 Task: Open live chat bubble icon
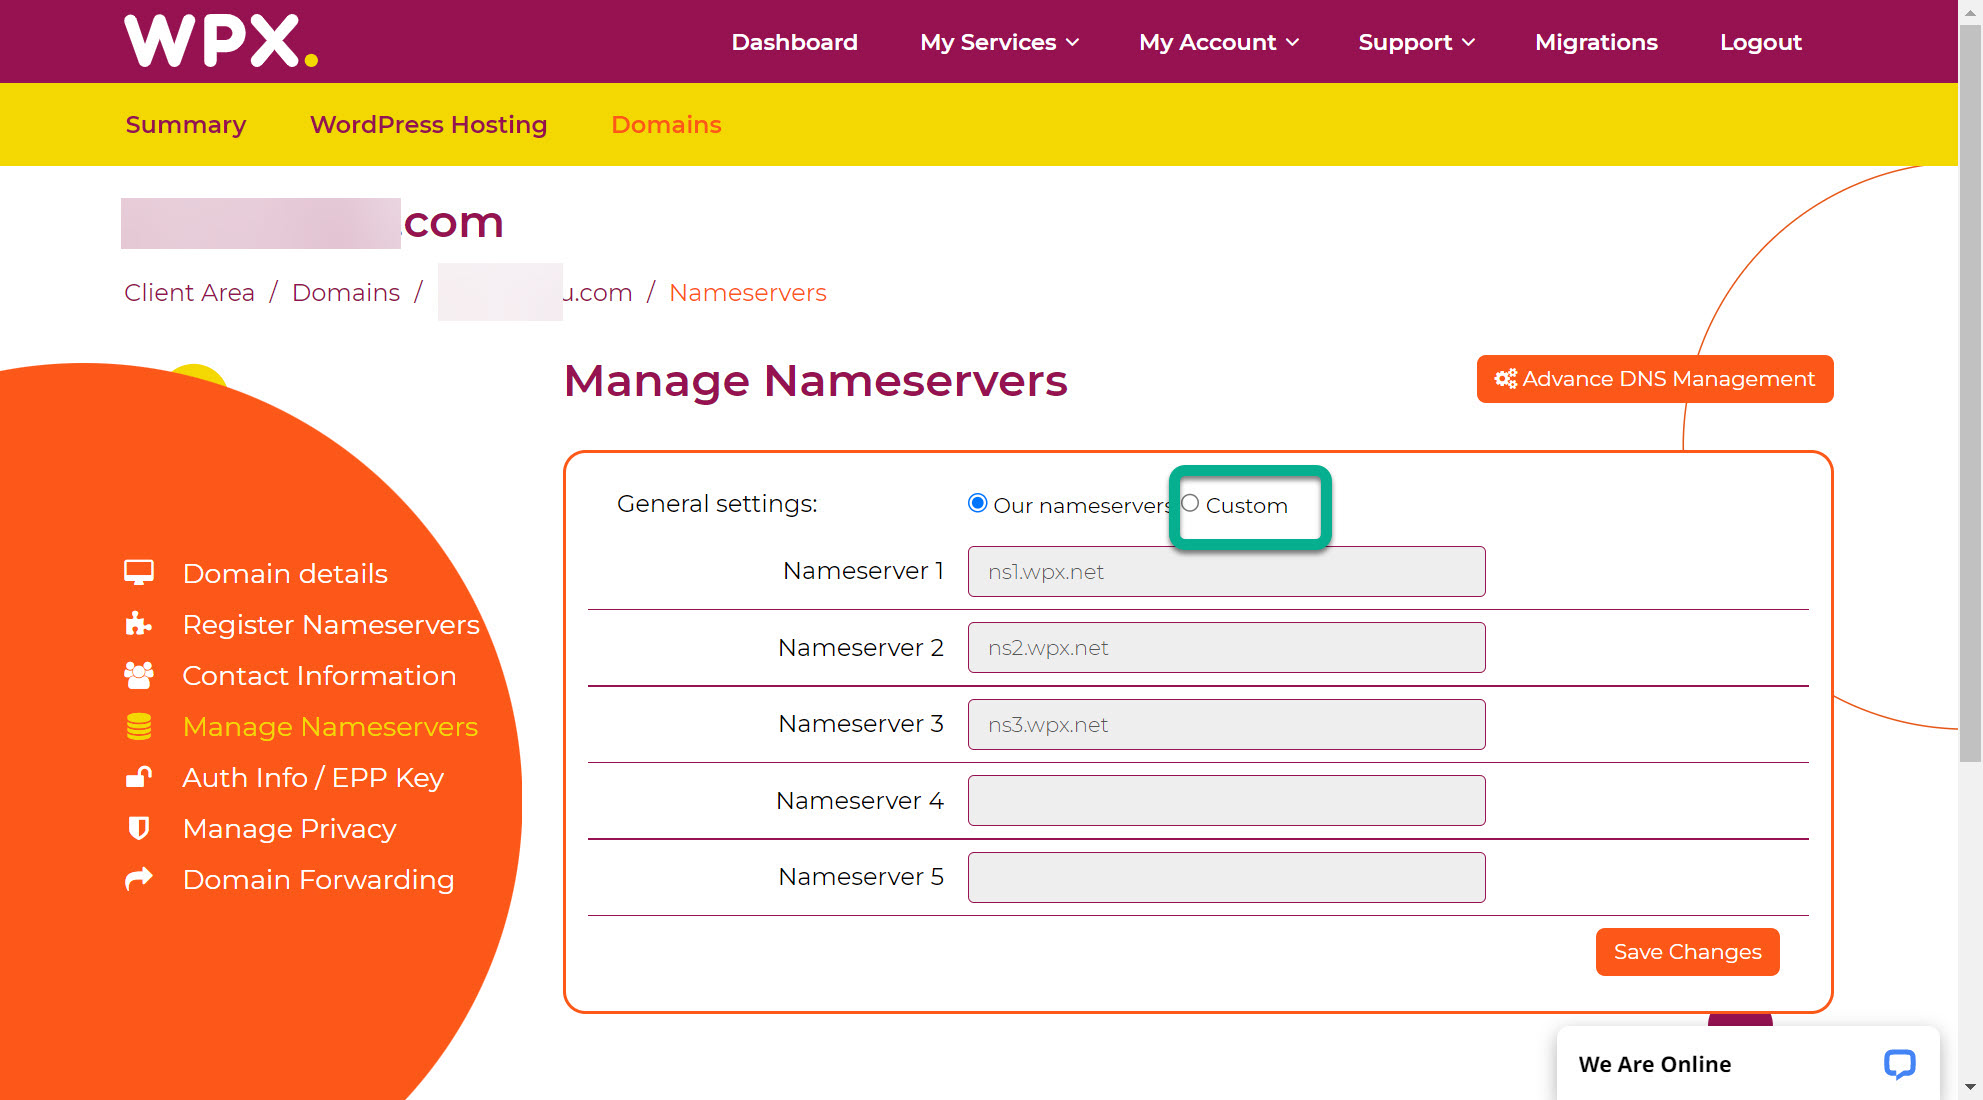pos(1899,1064)
